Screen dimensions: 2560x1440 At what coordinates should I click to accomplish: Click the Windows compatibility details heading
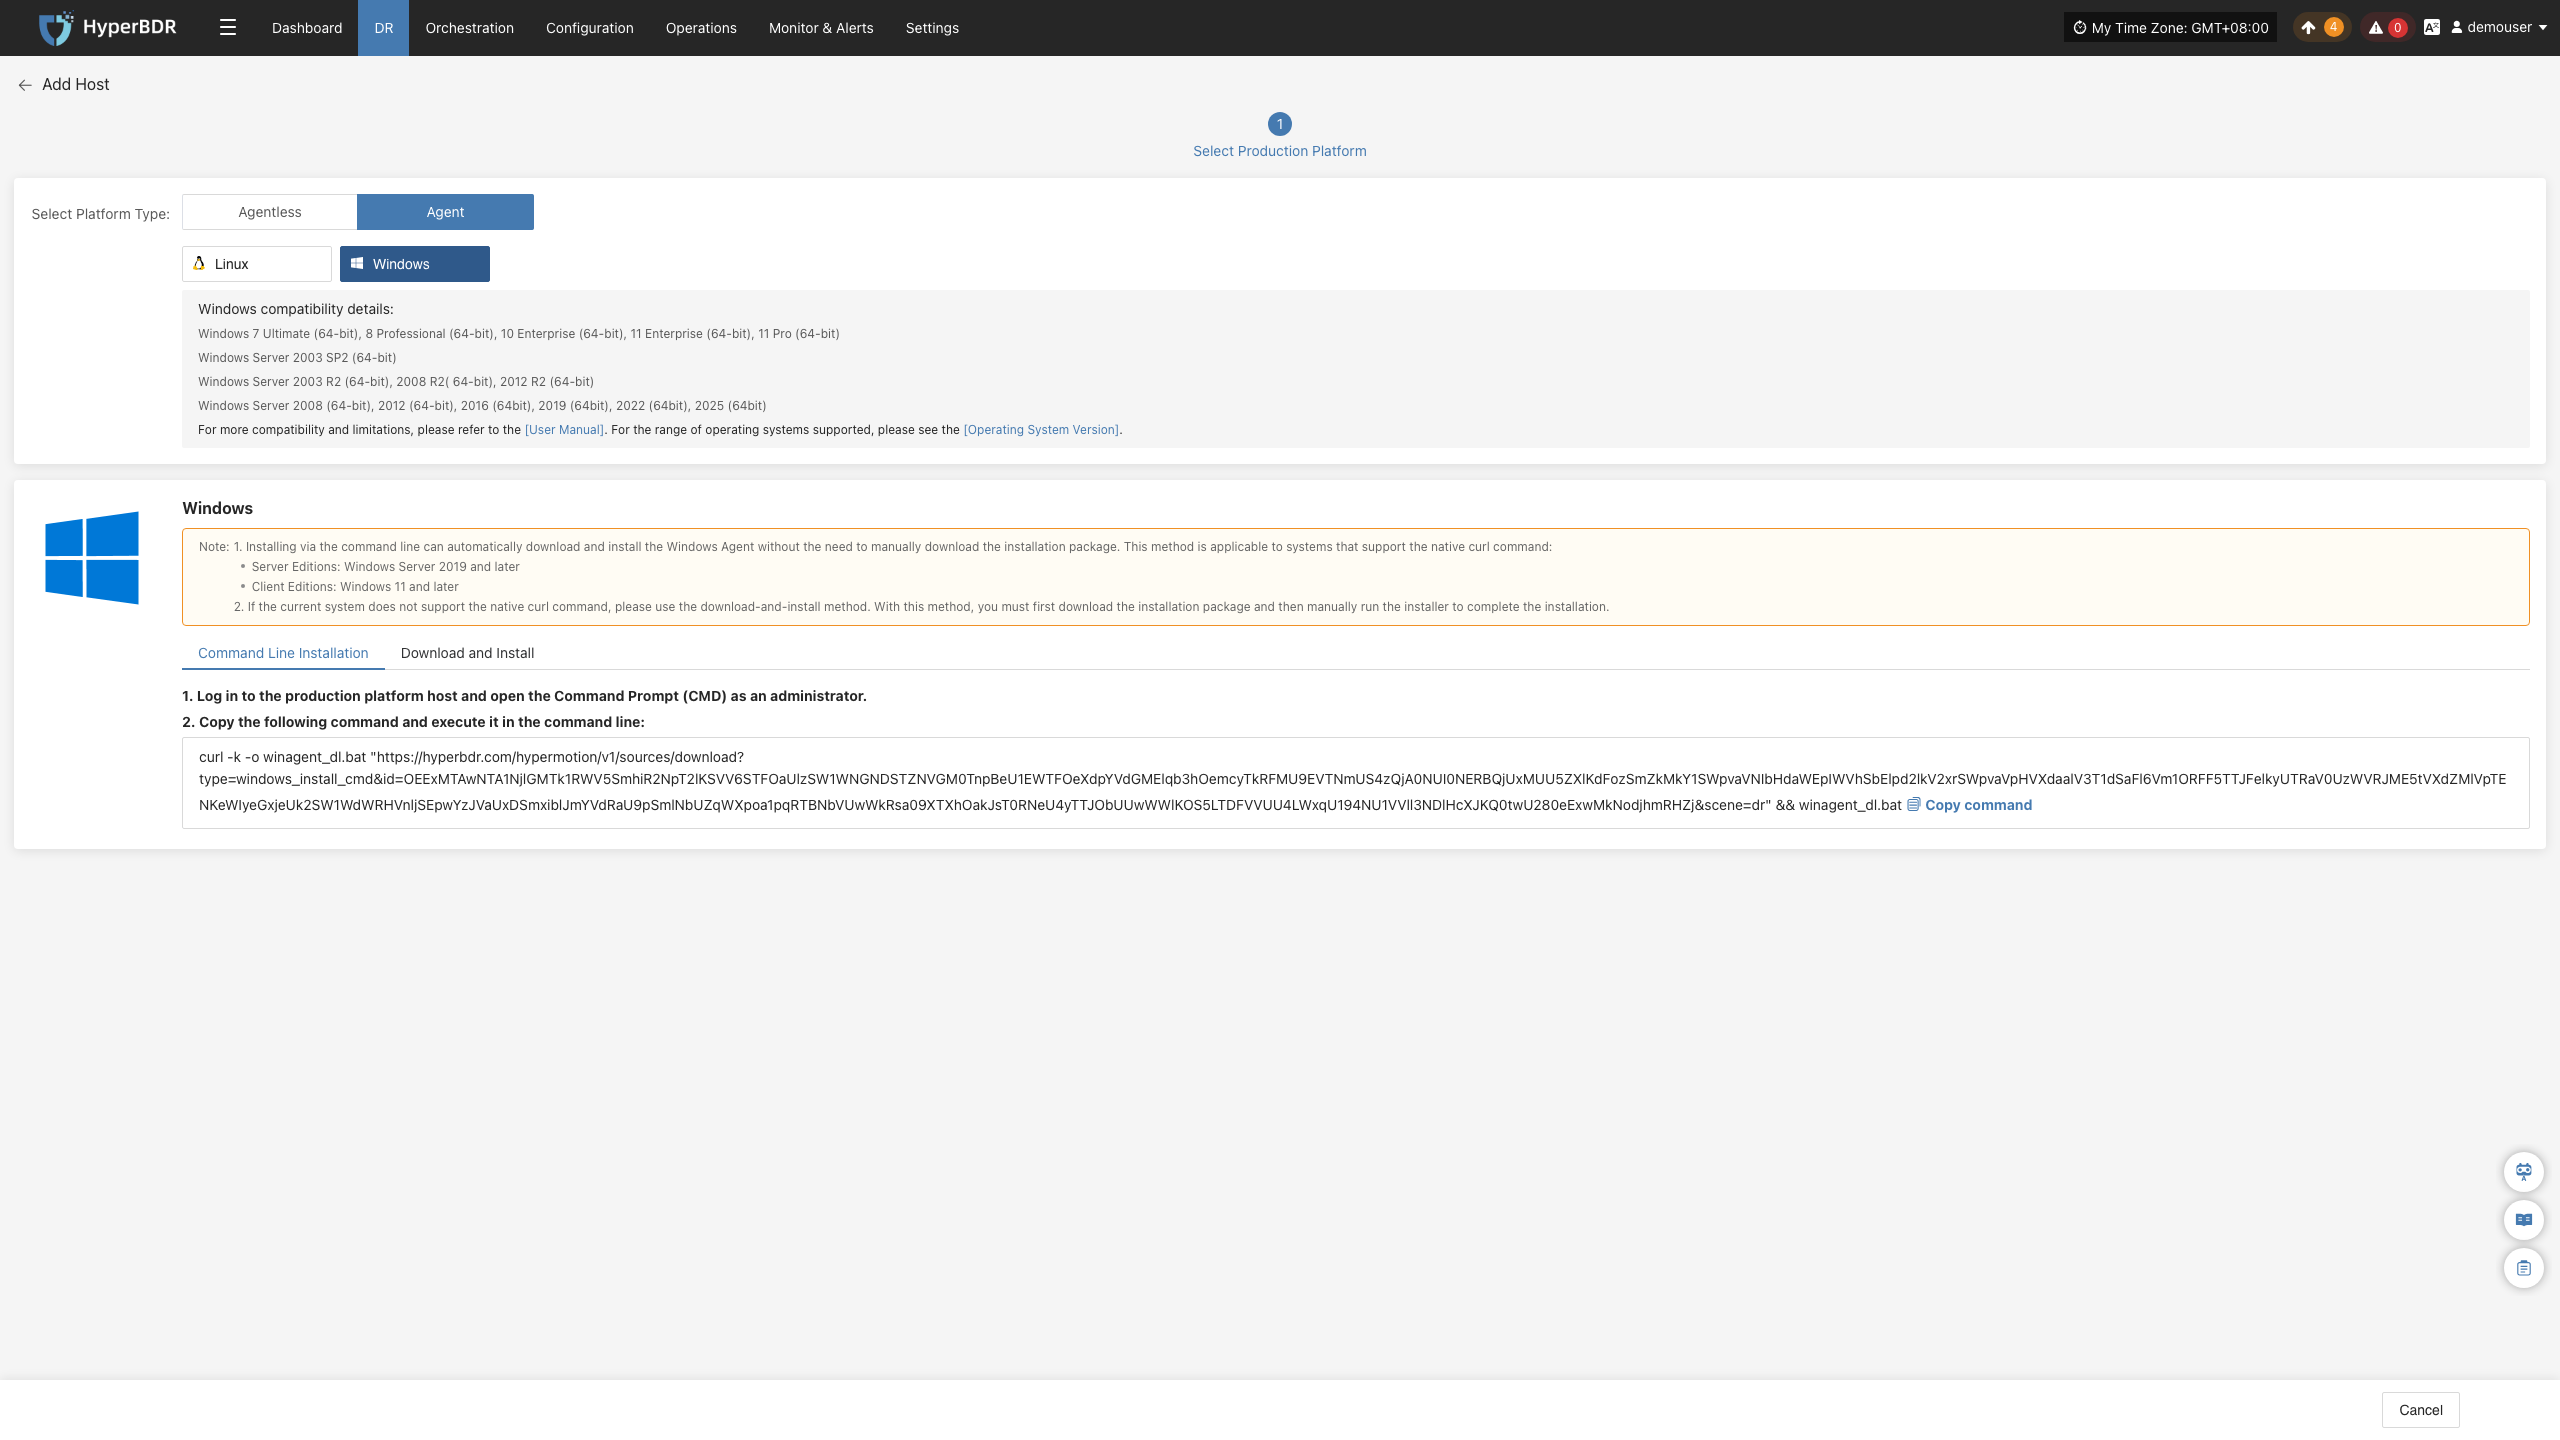(x=296, y=310)
